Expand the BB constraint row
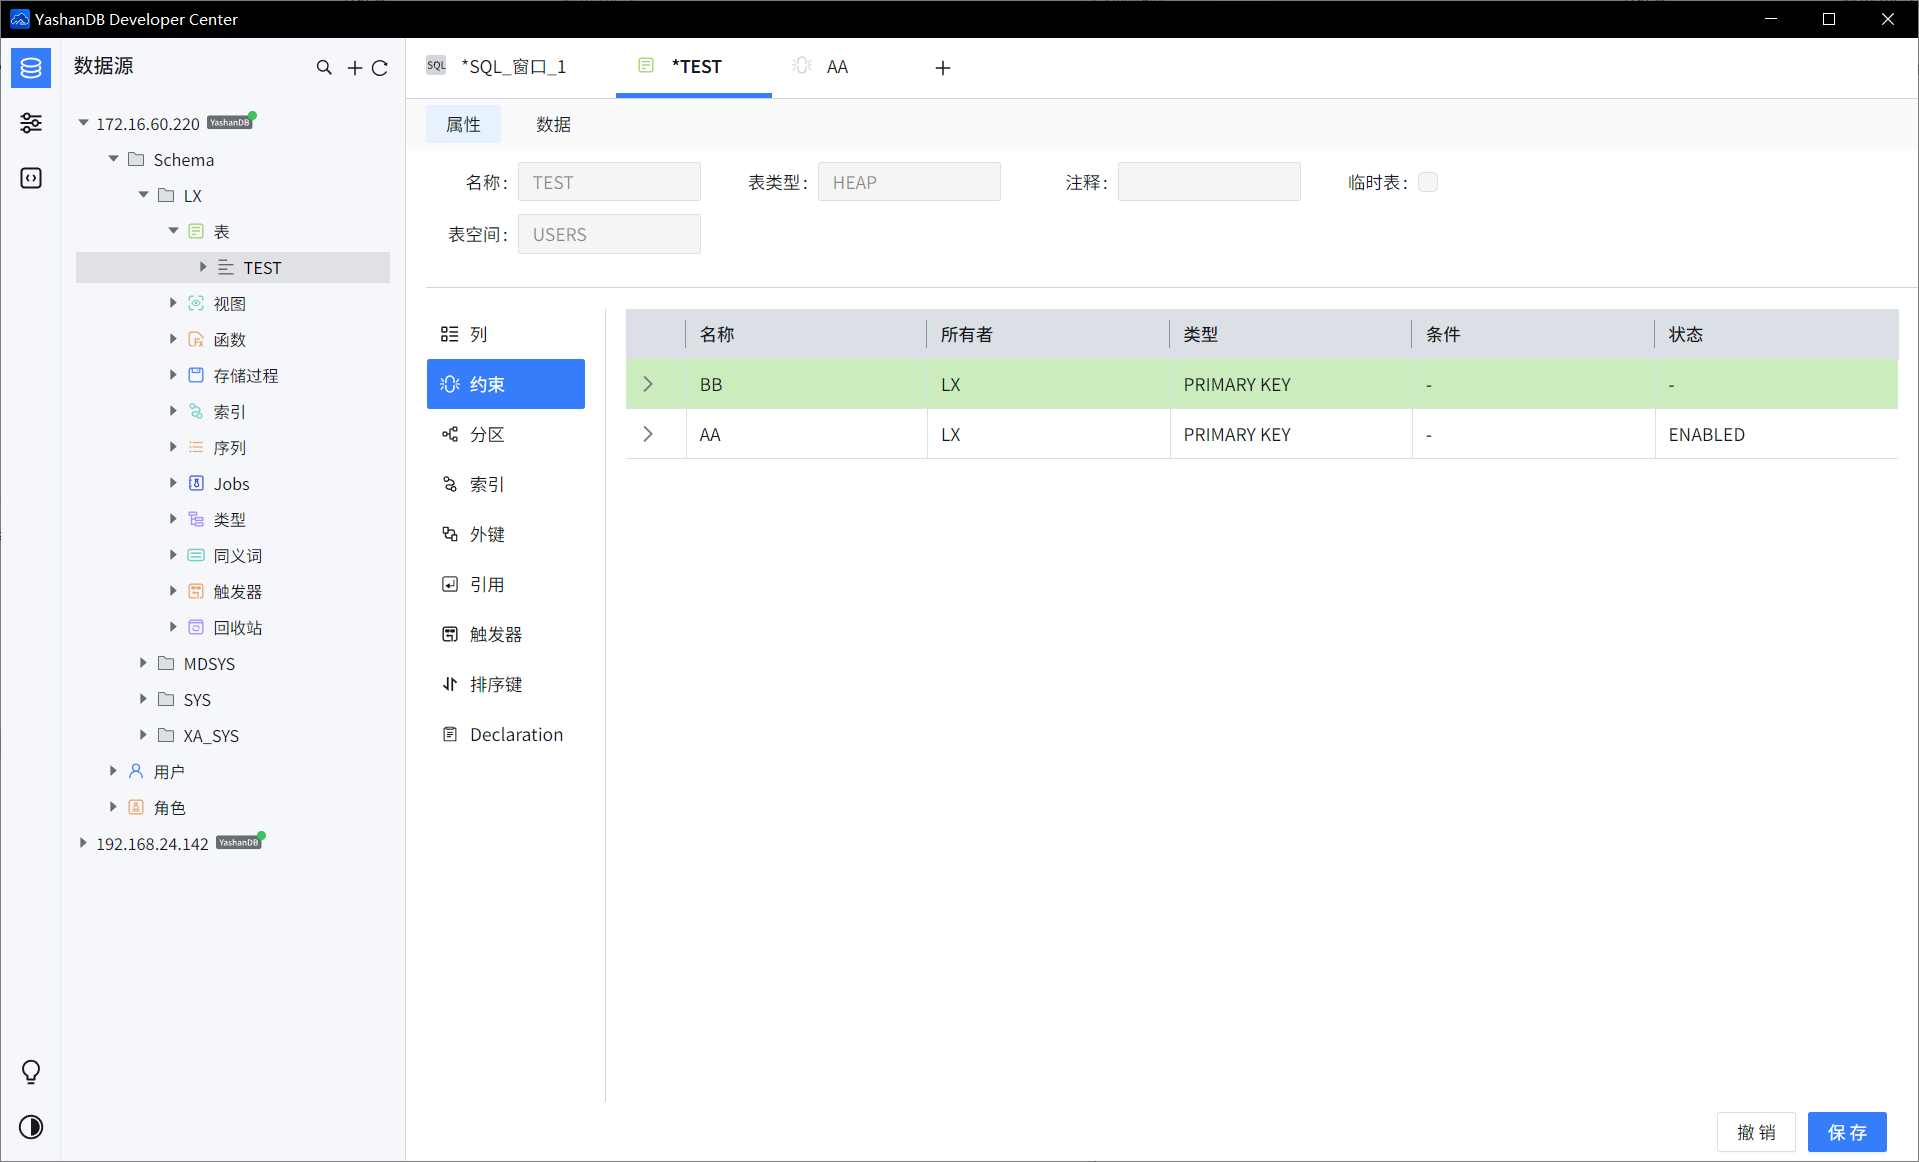This screenshot has height=1162, width=1919. click(x=648, y=384)
